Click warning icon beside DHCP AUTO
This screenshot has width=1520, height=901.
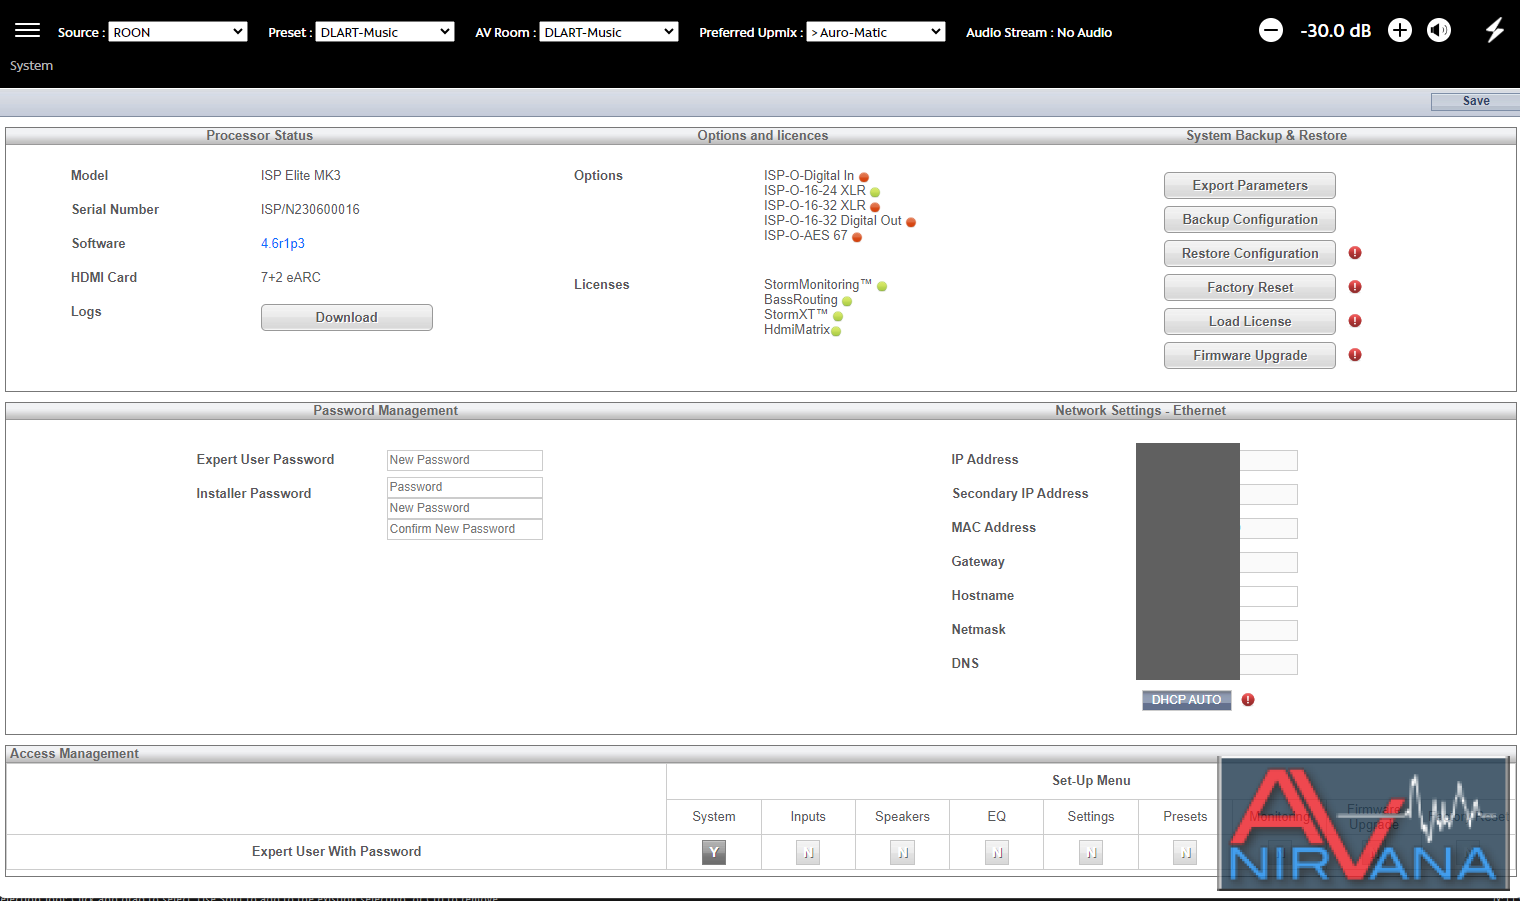[x=1248, y=700]
